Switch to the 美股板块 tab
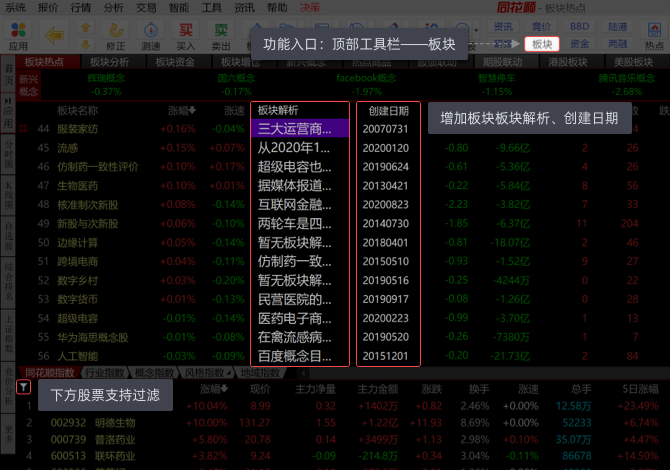 pos(633,62)
